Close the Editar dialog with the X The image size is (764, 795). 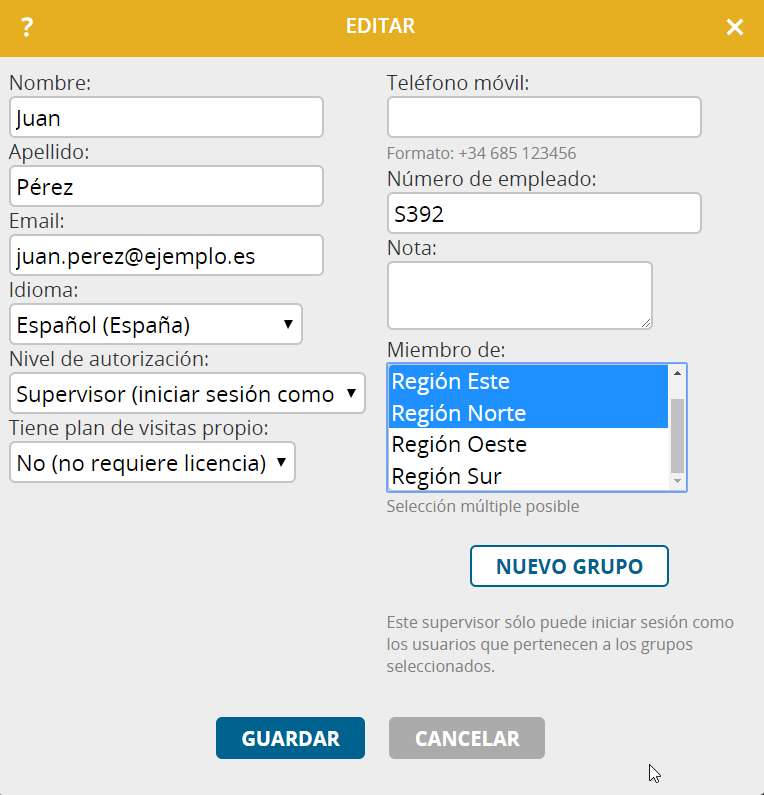(x=735, y=27)
